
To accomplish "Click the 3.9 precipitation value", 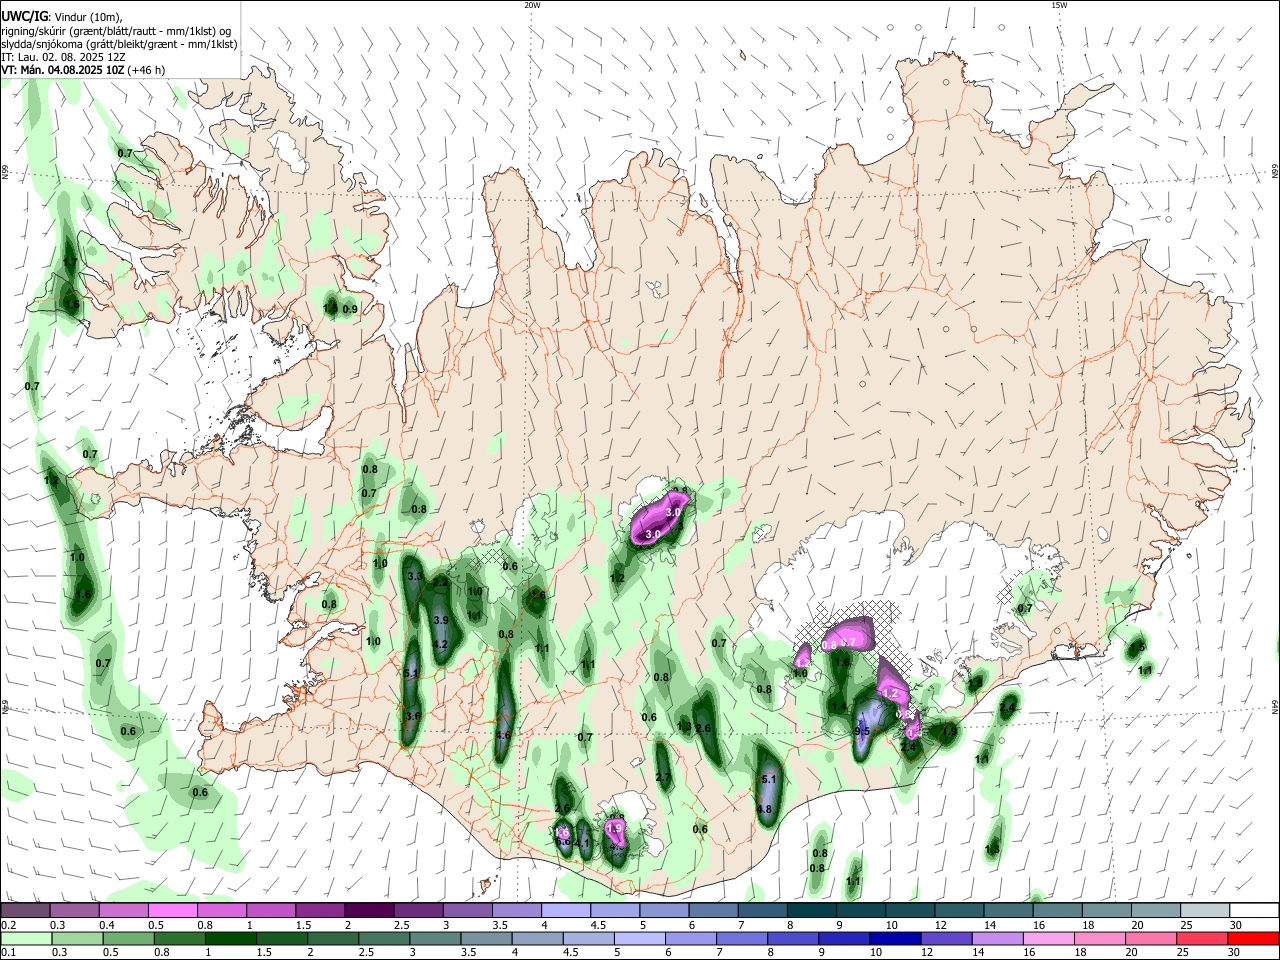I will [440, 621].
